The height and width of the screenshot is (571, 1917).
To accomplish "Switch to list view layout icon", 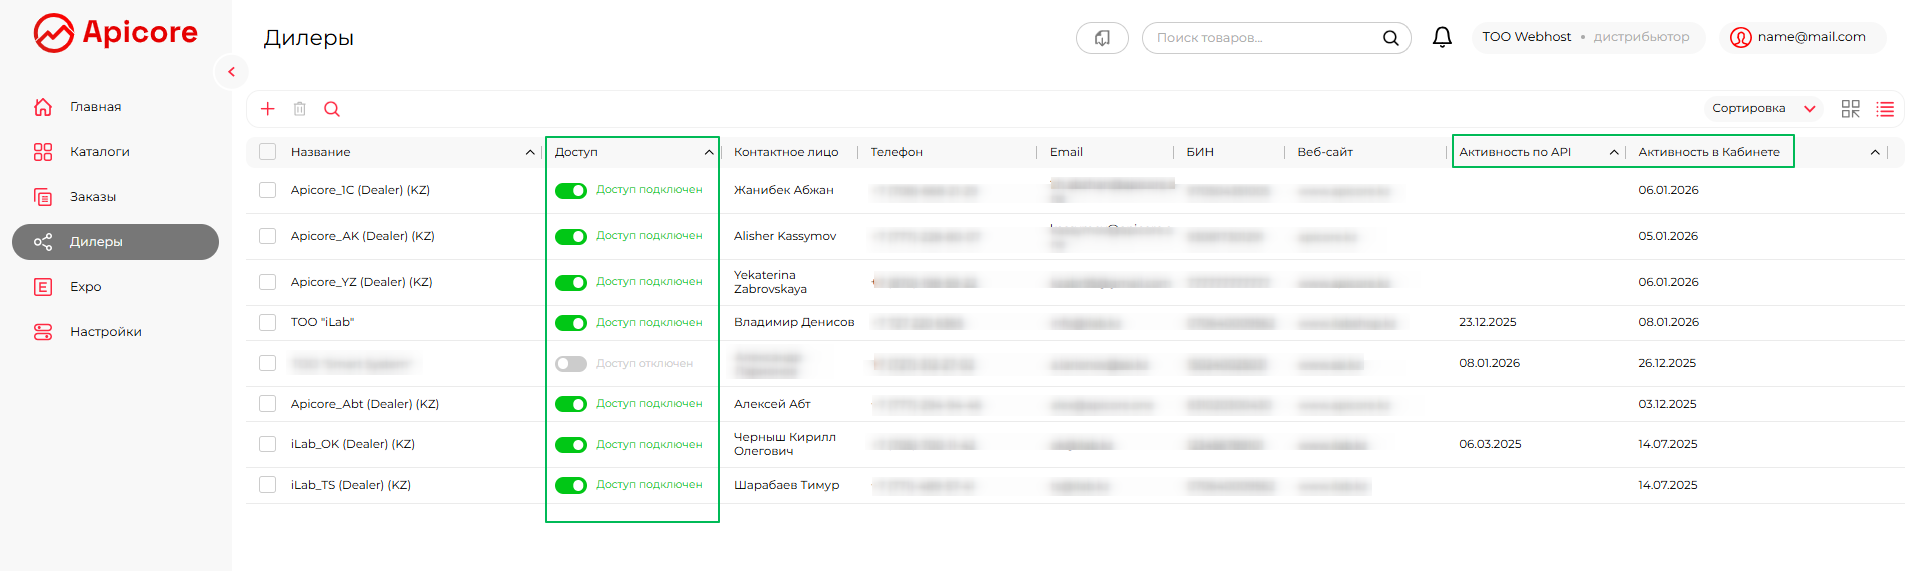I will click(x=1885, y=109).
